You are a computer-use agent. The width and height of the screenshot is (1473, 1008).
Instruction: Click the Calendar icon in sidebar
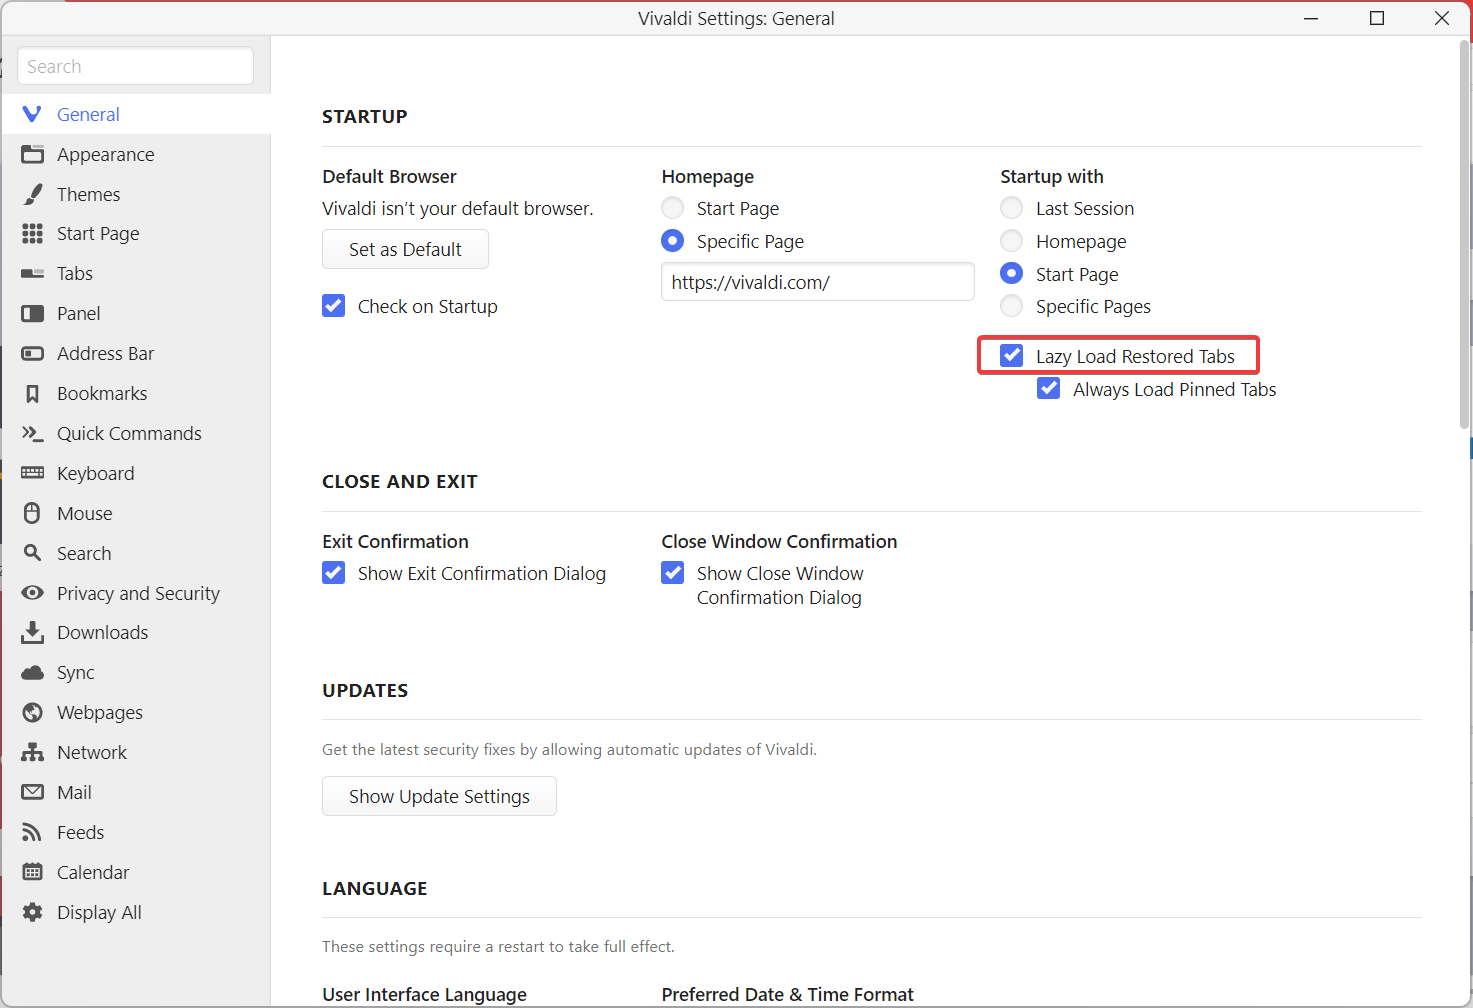click(x=33, y=873)
